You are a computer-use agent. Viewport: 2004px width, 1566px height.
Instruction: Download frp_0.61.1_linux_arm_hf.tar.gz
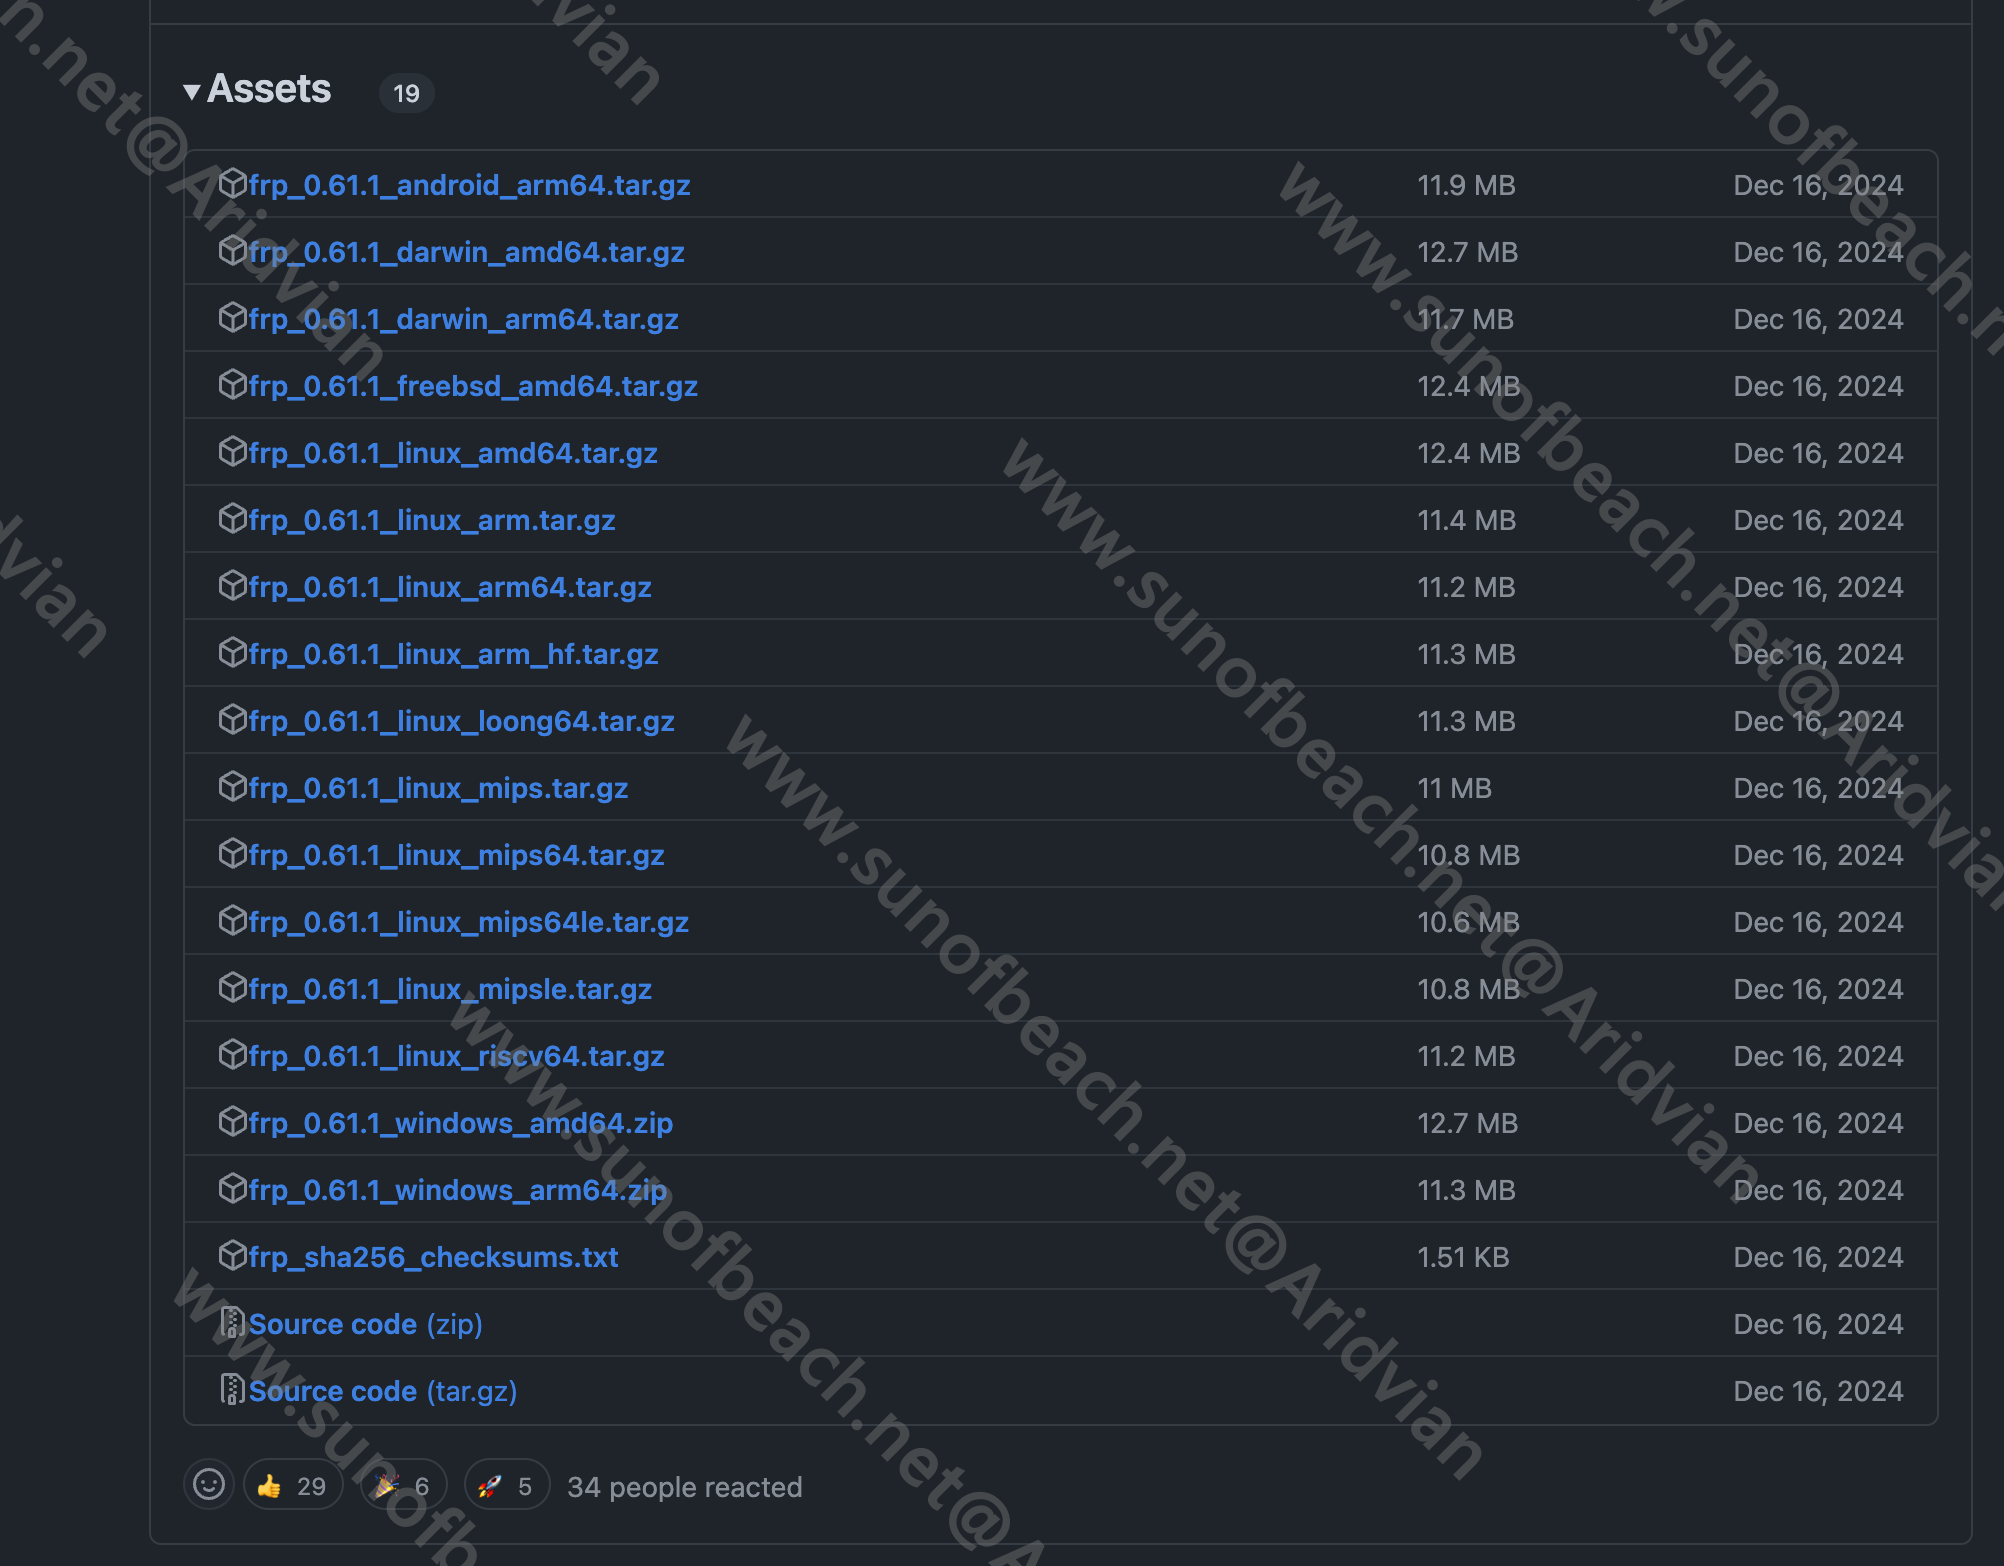pos(453,654)
